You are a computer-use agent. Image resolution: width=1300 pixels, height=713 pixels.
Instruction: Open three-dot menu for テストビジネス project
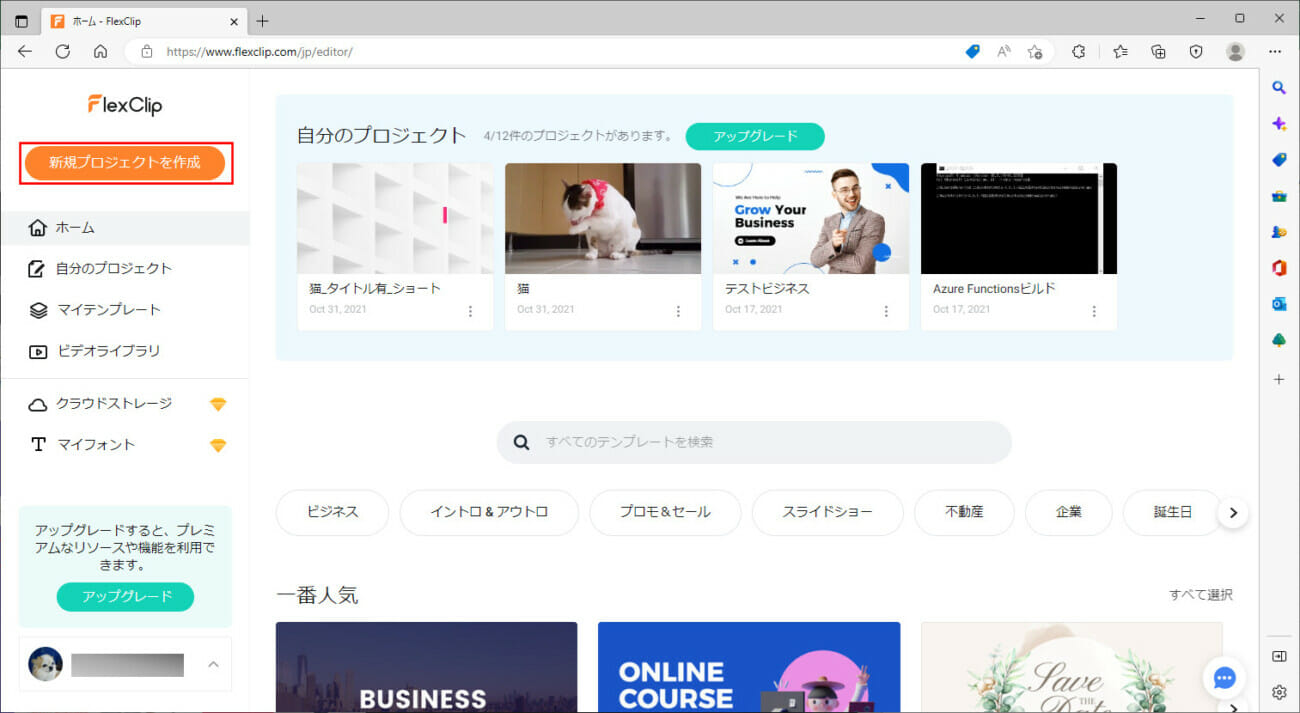(886, 311)
